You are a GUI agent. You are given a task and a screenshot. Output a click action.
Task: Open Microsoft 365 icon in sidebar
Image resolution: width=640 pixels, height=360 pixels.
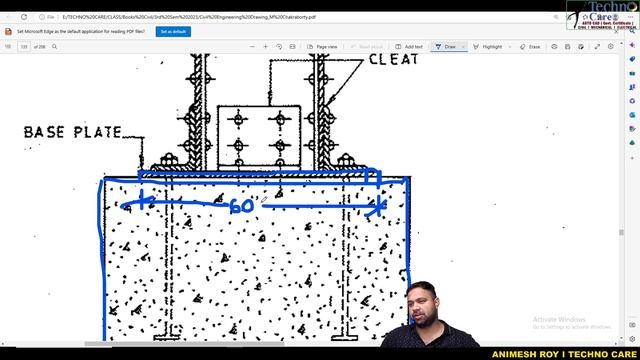[x=632, y=101]
